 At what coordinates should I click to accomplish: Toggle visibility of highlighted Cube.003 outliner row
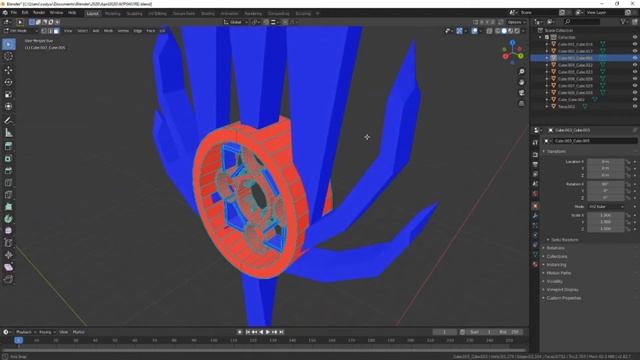(x=635, y=58)
